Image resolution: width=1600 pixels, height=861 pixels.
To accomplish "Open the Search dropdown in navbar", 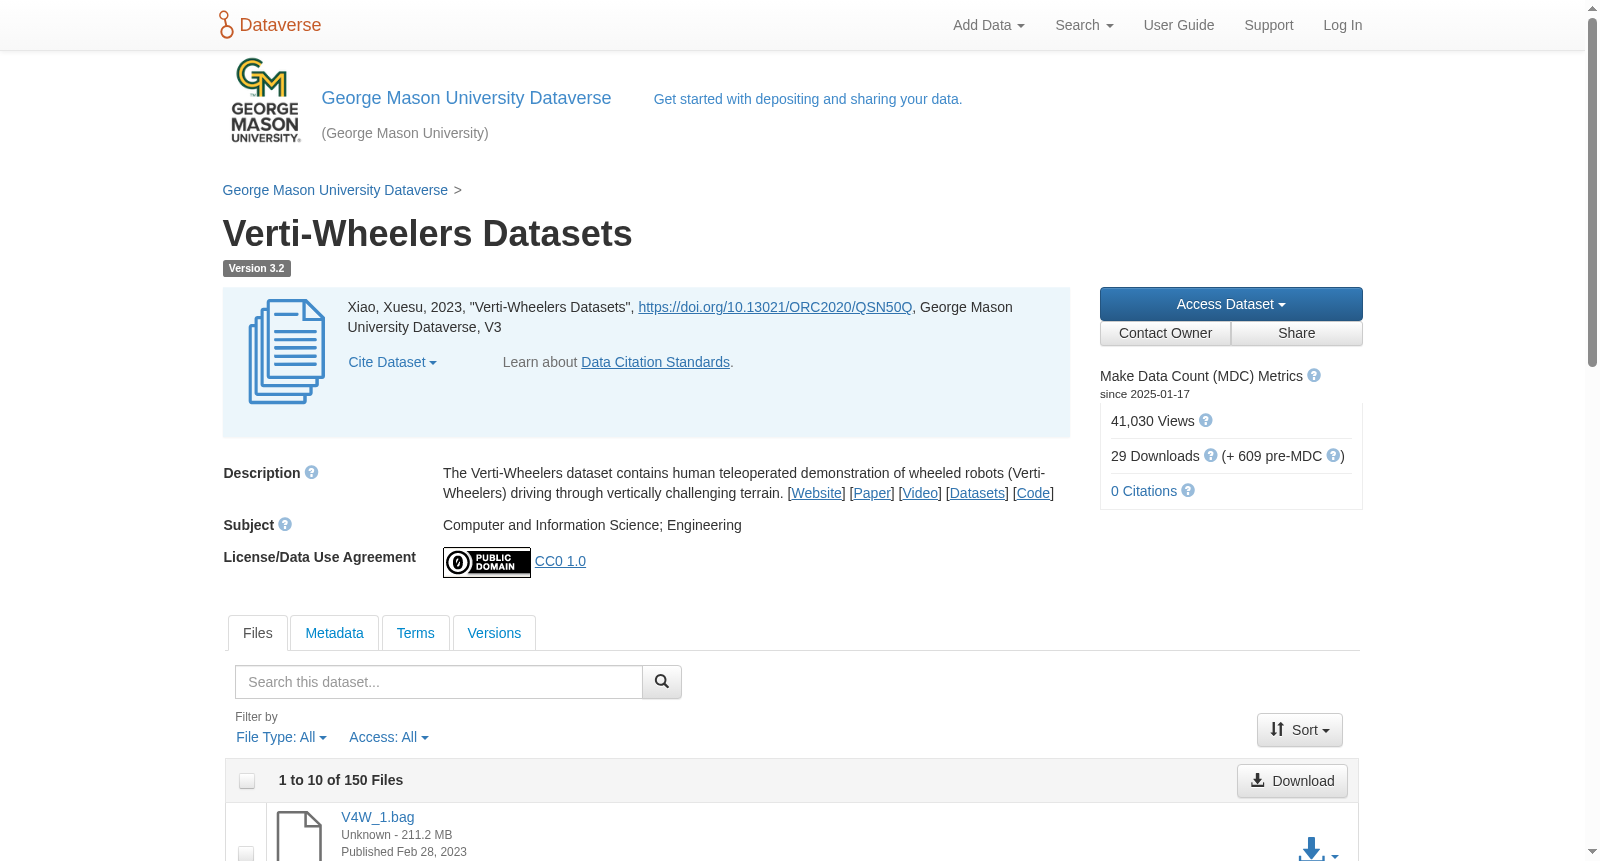I will 1084,25.
